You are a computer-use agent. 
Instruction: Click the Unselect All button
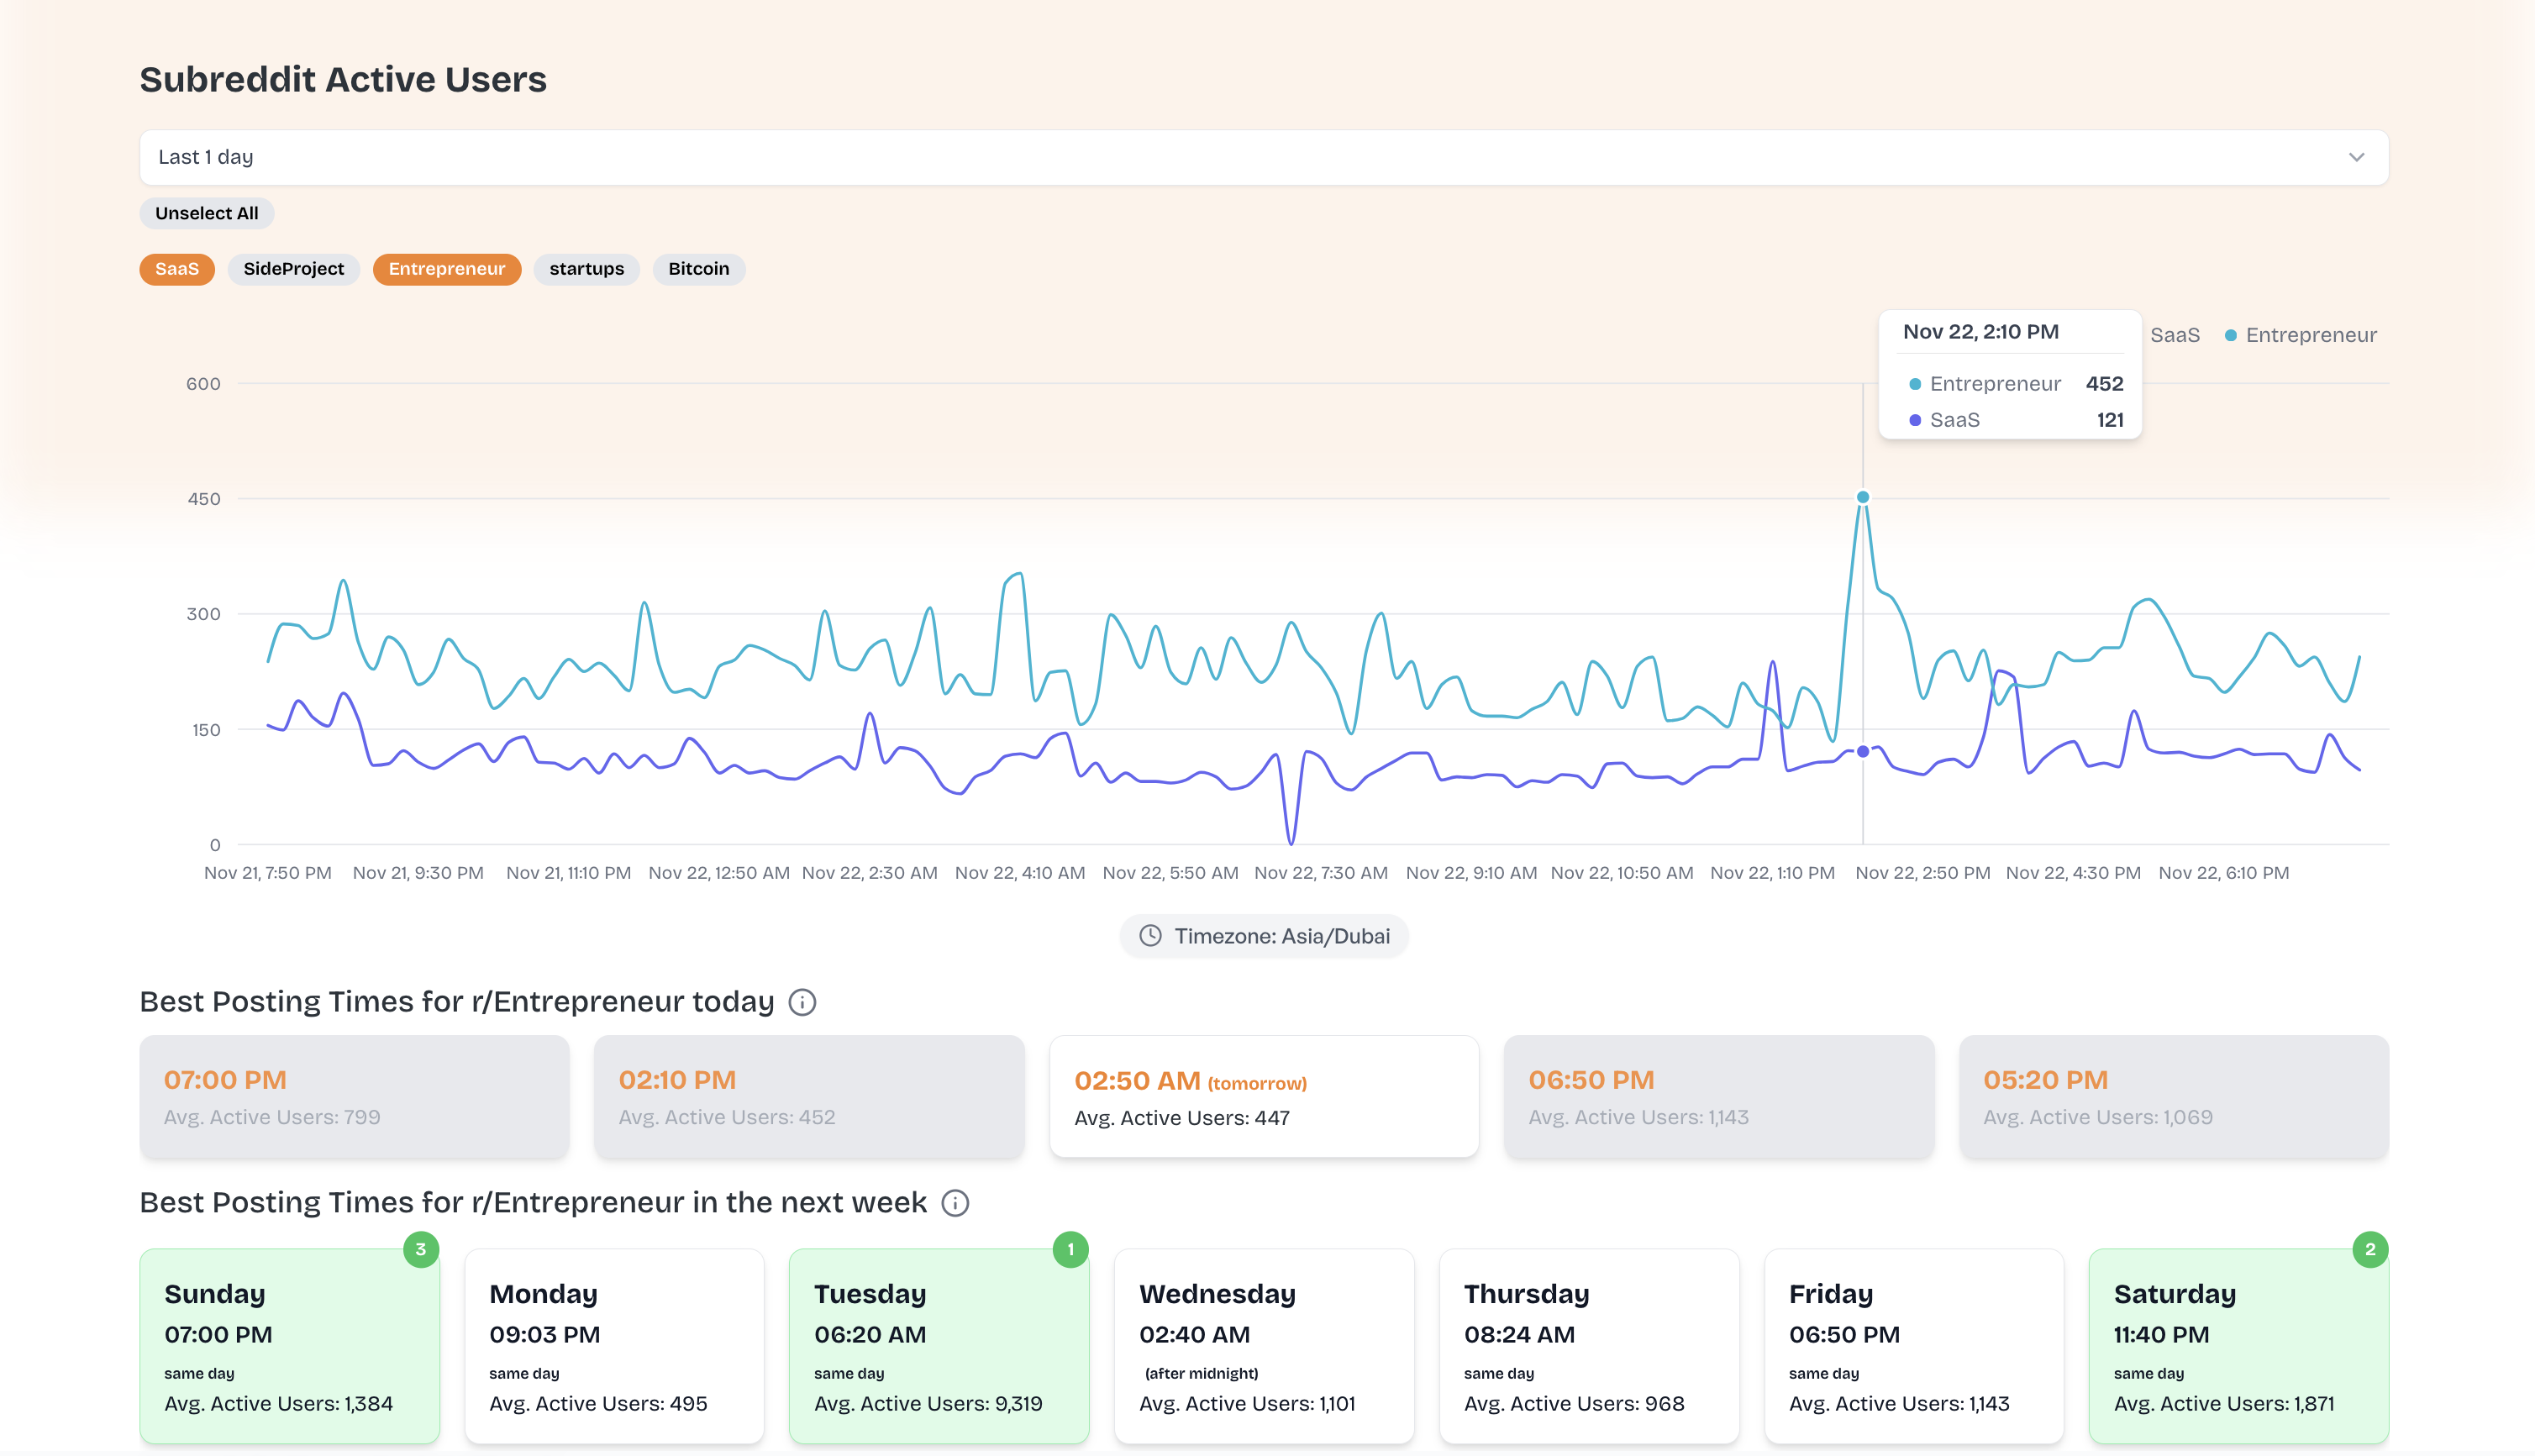[x=206, y=213]
